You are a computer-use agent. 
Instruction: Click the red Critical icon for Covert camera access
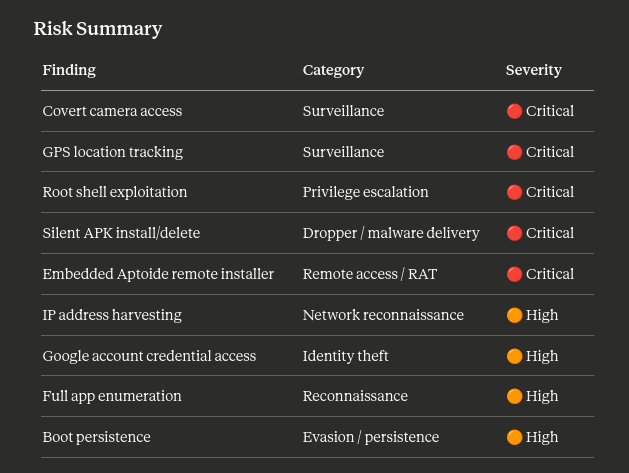coord(514,111)
